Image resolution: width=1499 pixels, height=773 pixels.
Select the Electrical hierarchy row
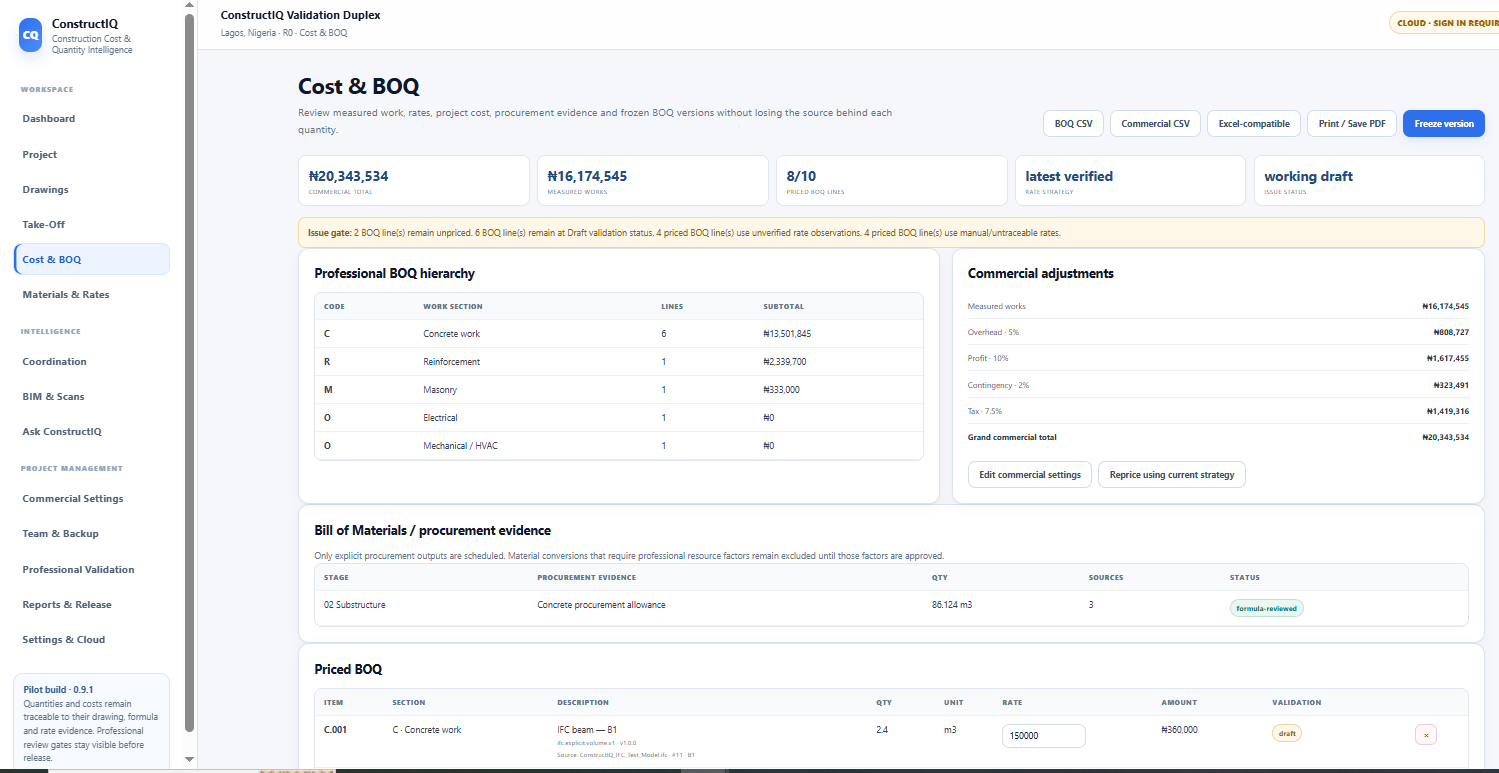[x=619, y=418]
